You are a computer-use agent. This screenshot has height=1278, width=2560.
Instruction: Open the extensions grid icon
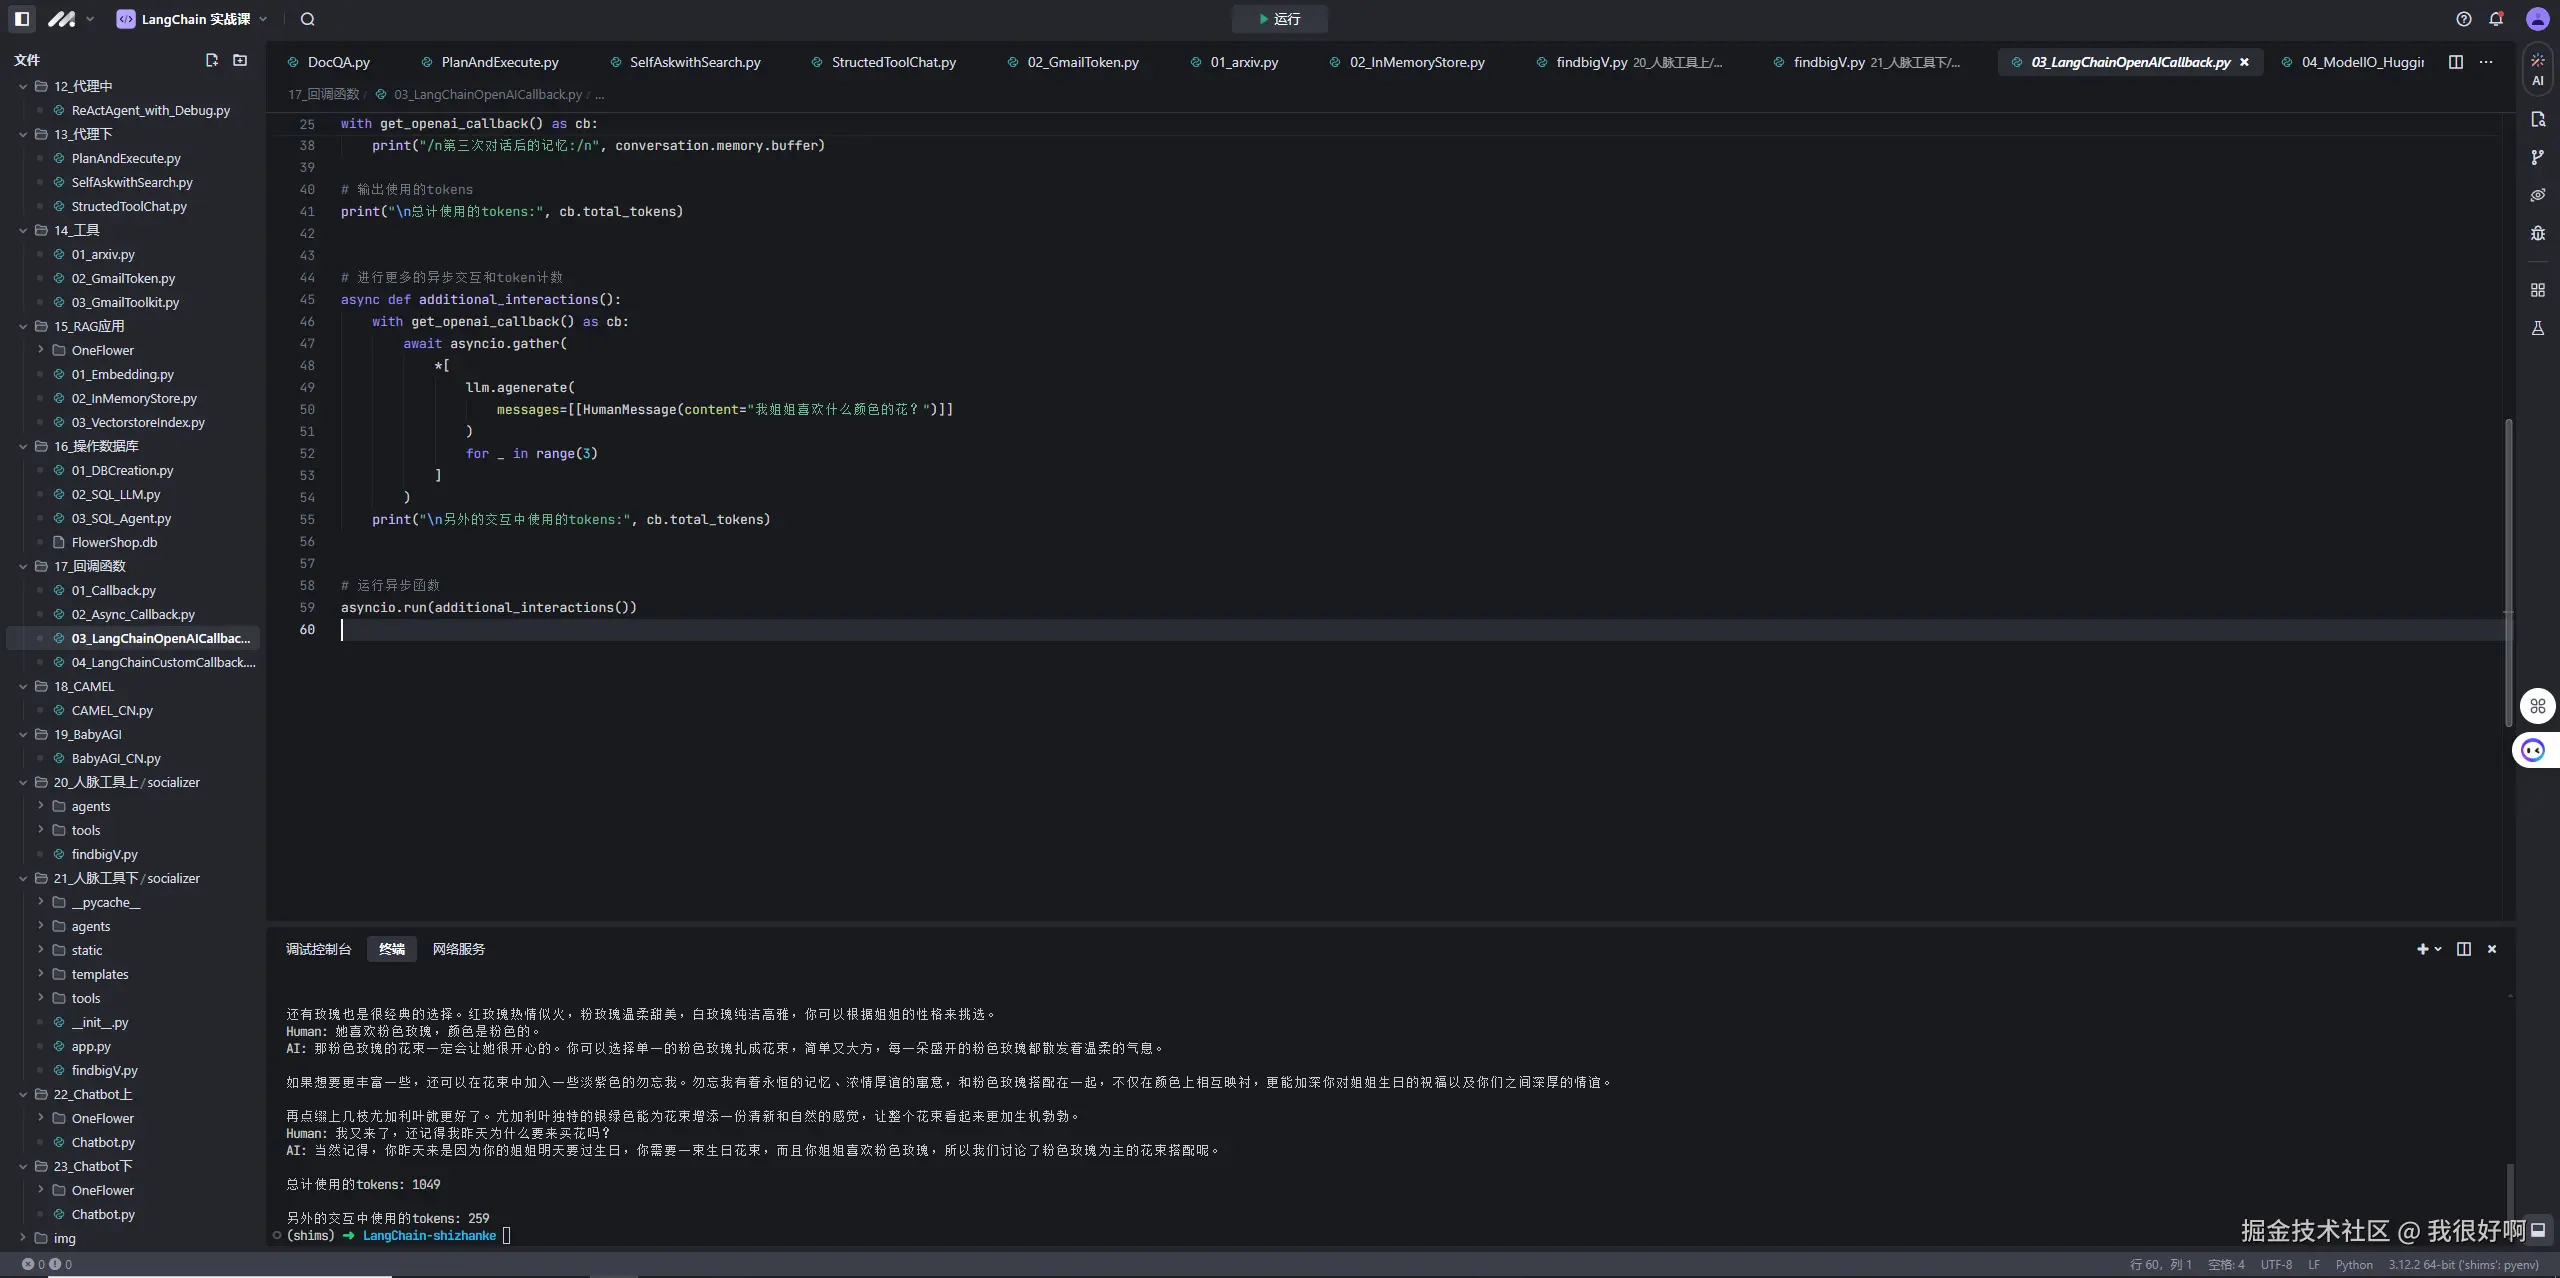[2537, 290]
